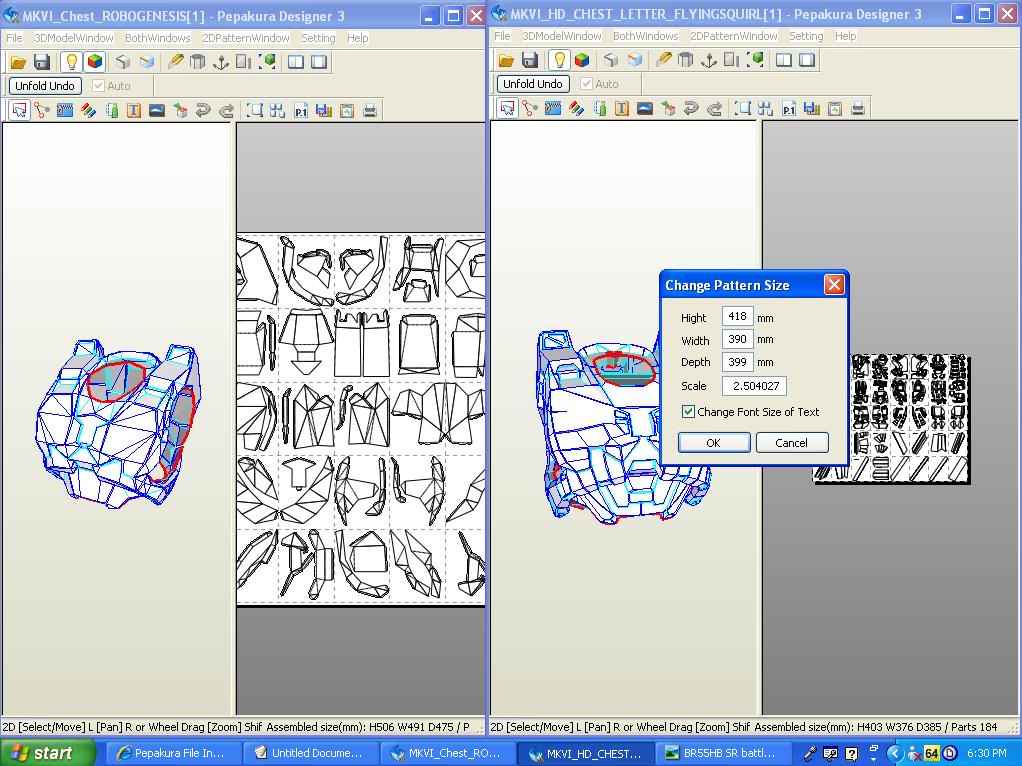This screenshot has height=766, width=1022.
Task: Toggle texture cube in FLYINGSQUIRL window
Action: [582, 60]
